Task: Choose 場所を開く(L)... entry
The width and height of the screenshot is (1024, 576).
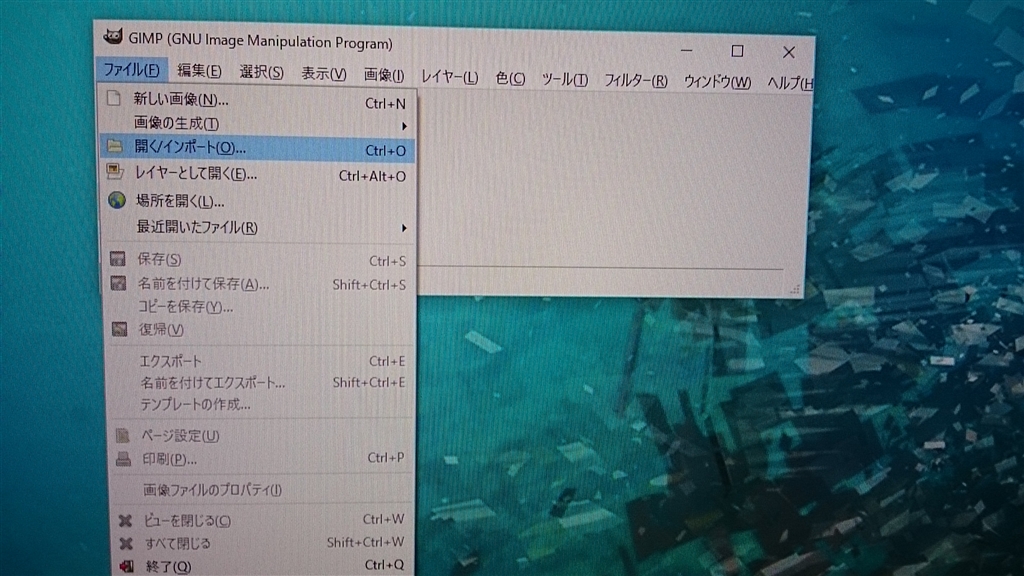Action: pos(259,201)
